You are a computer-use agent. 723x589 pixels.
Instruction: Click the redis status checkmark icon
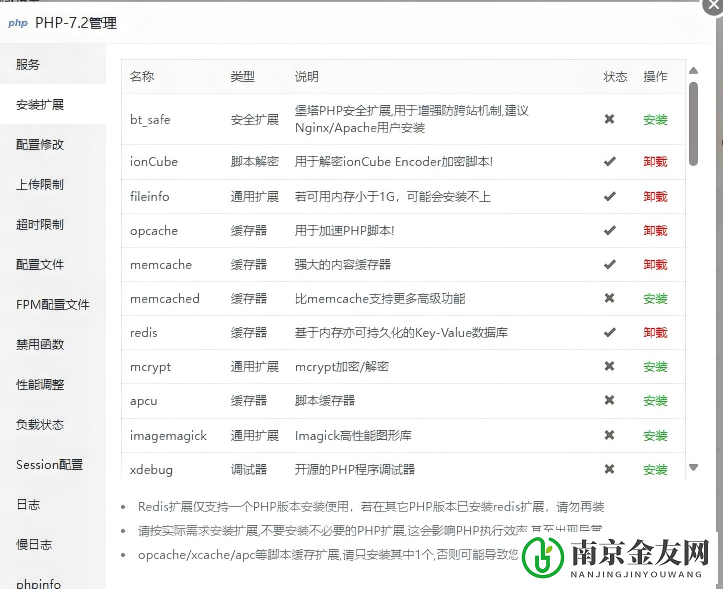tap(610, 332)
